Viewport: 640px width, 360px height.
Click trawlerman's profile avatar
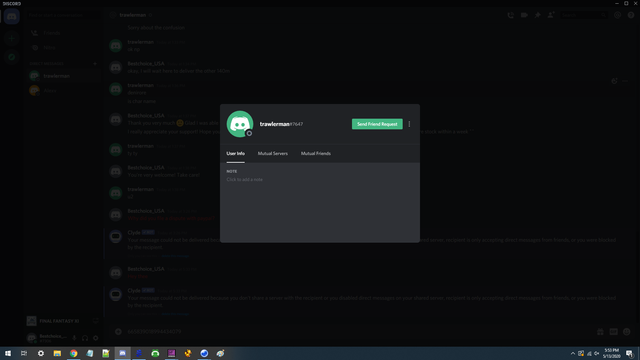(240, 124)
